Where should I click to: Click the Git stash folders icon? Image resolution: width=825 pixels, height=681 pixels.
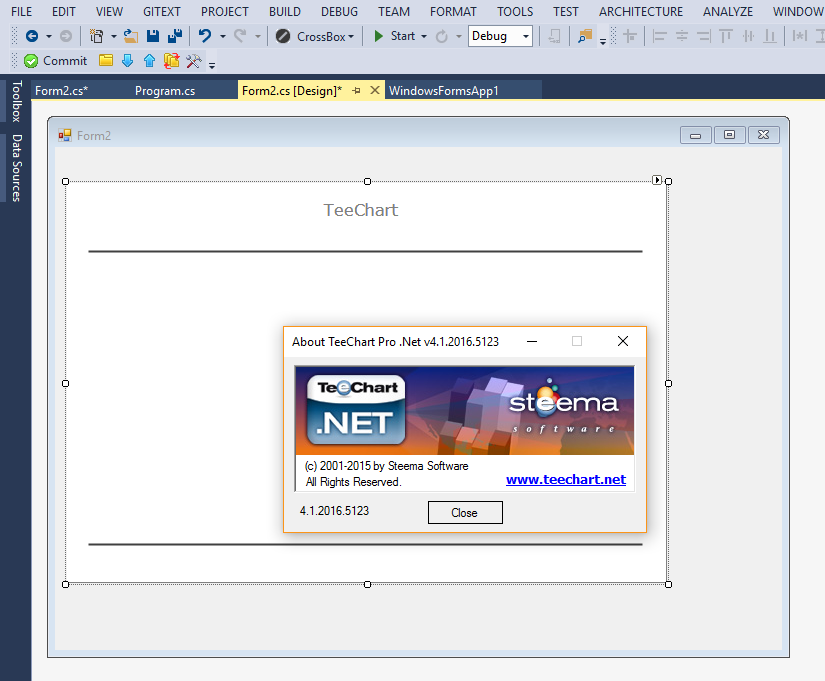click(x=172, y=61)
